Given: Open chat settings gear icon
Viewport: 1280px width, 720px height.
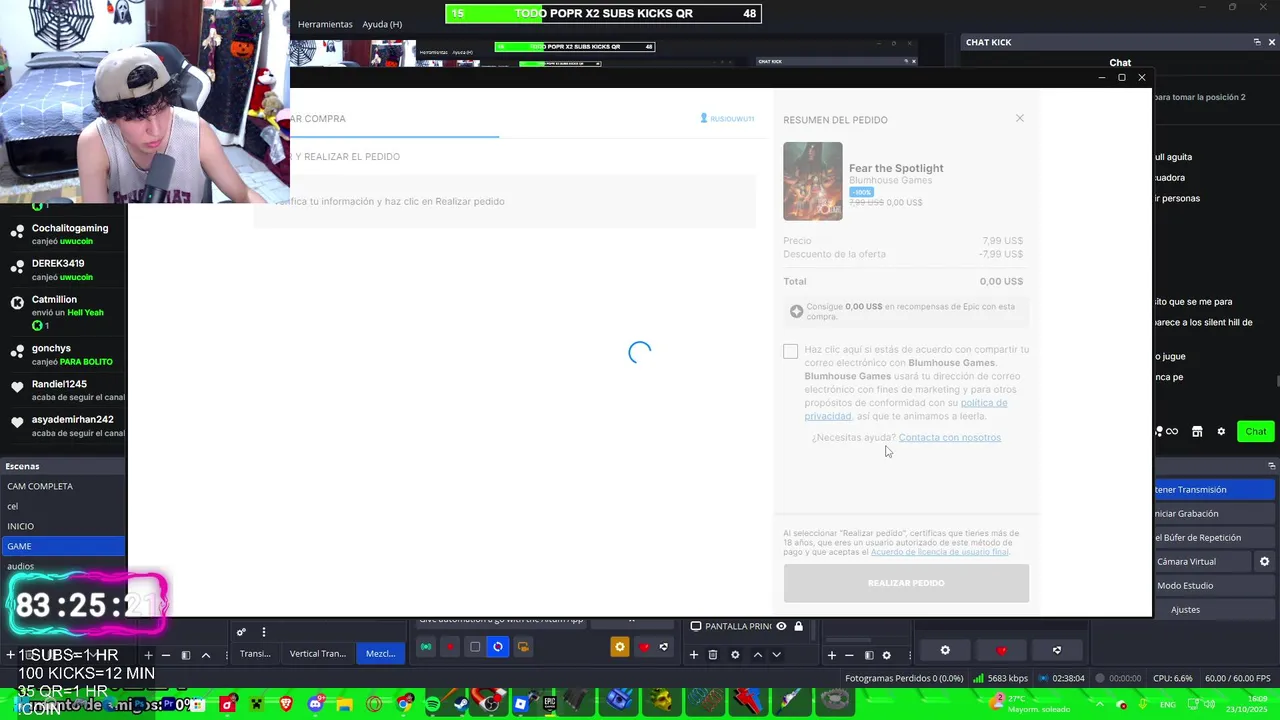Looking at the screenshot, I should (x=1221, y=431).
